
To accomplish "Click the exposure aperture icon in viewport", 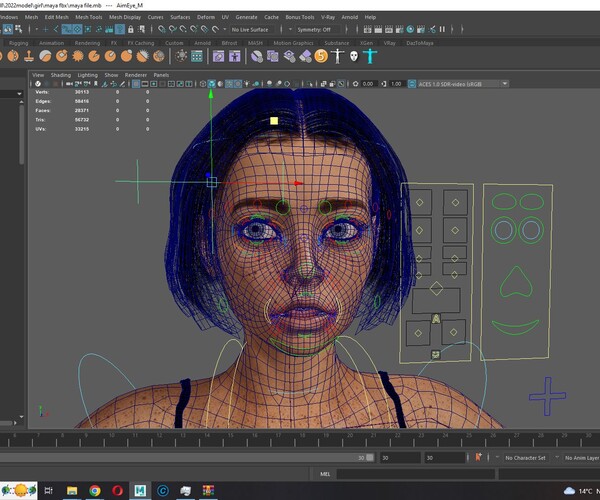I will (355, 84).
